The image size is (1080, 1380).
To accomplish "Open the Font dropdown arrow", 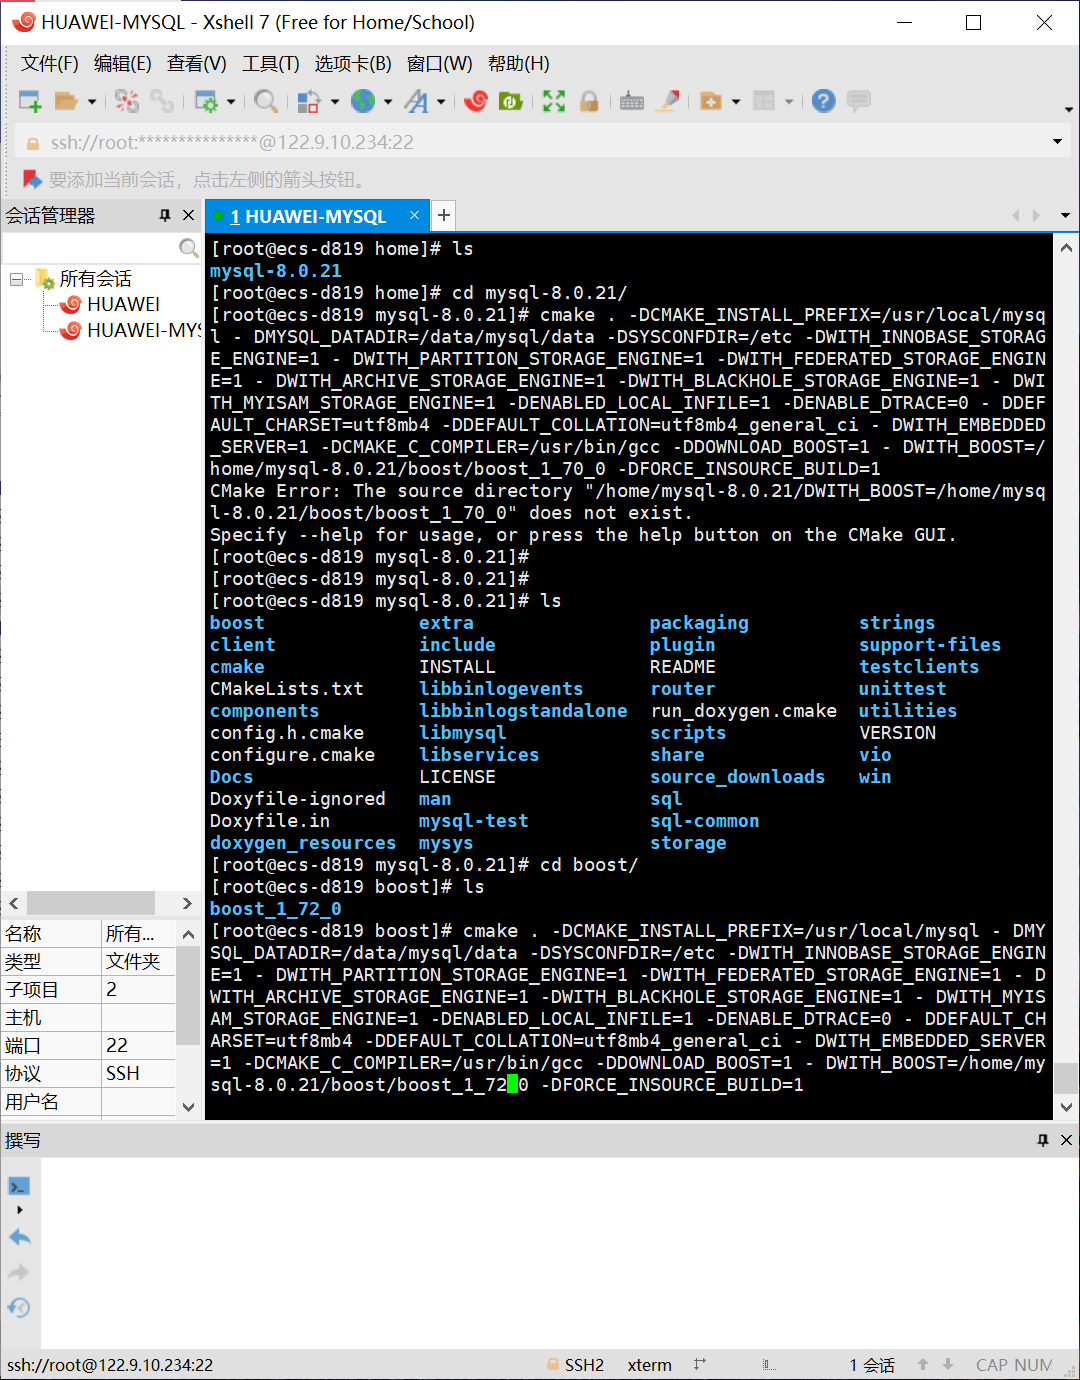I will pos(441,101).
